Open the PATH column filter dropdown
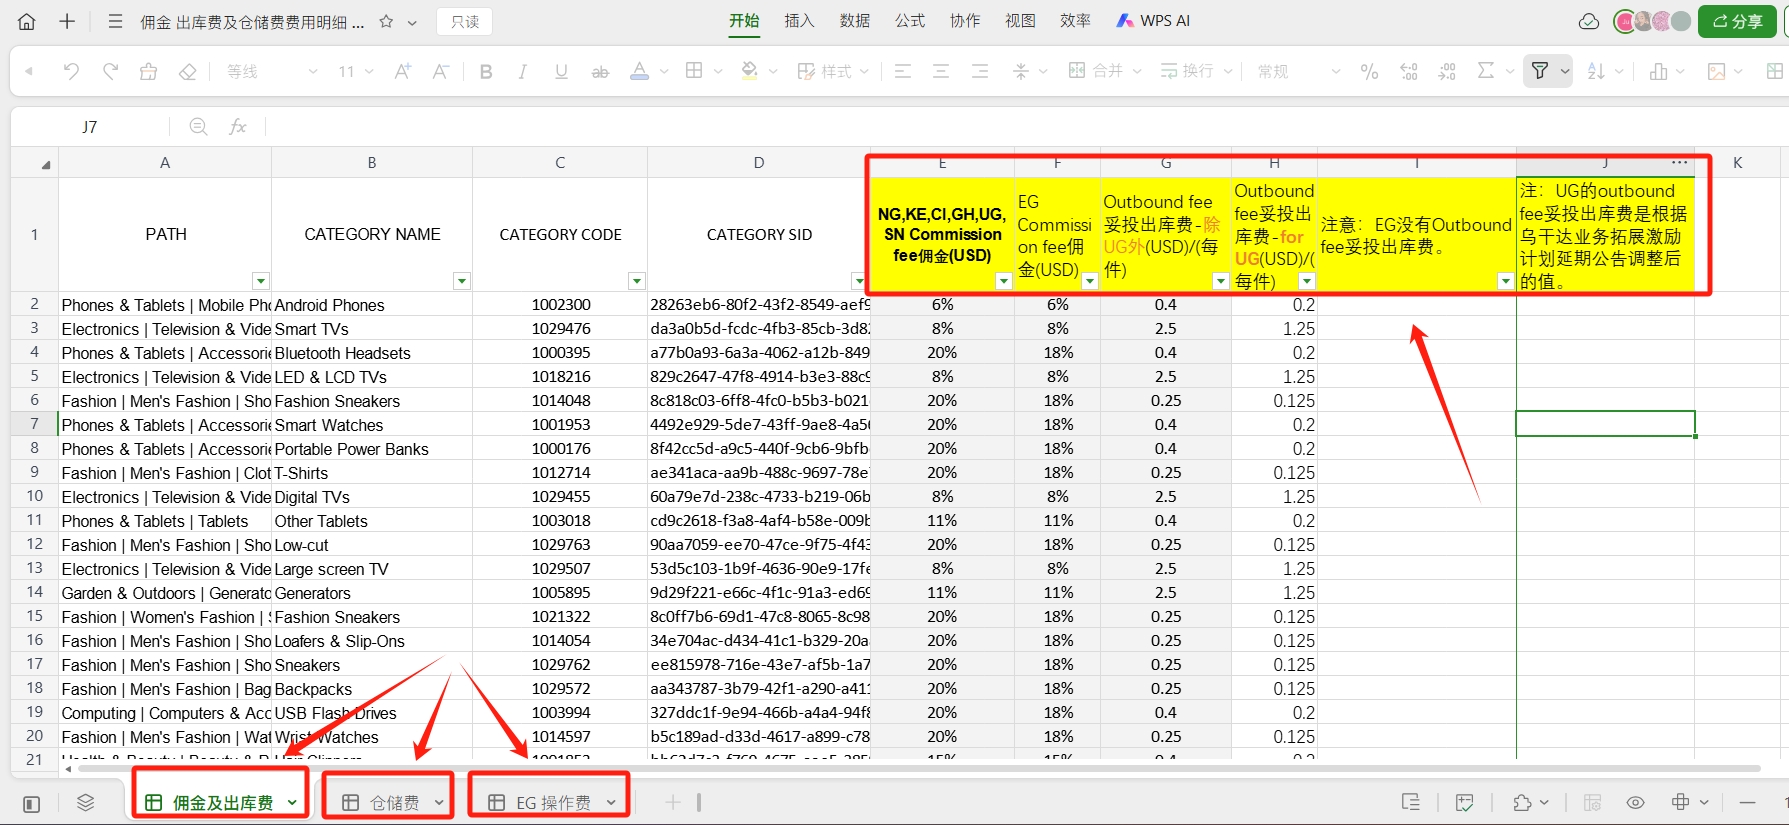 (261, 281)
